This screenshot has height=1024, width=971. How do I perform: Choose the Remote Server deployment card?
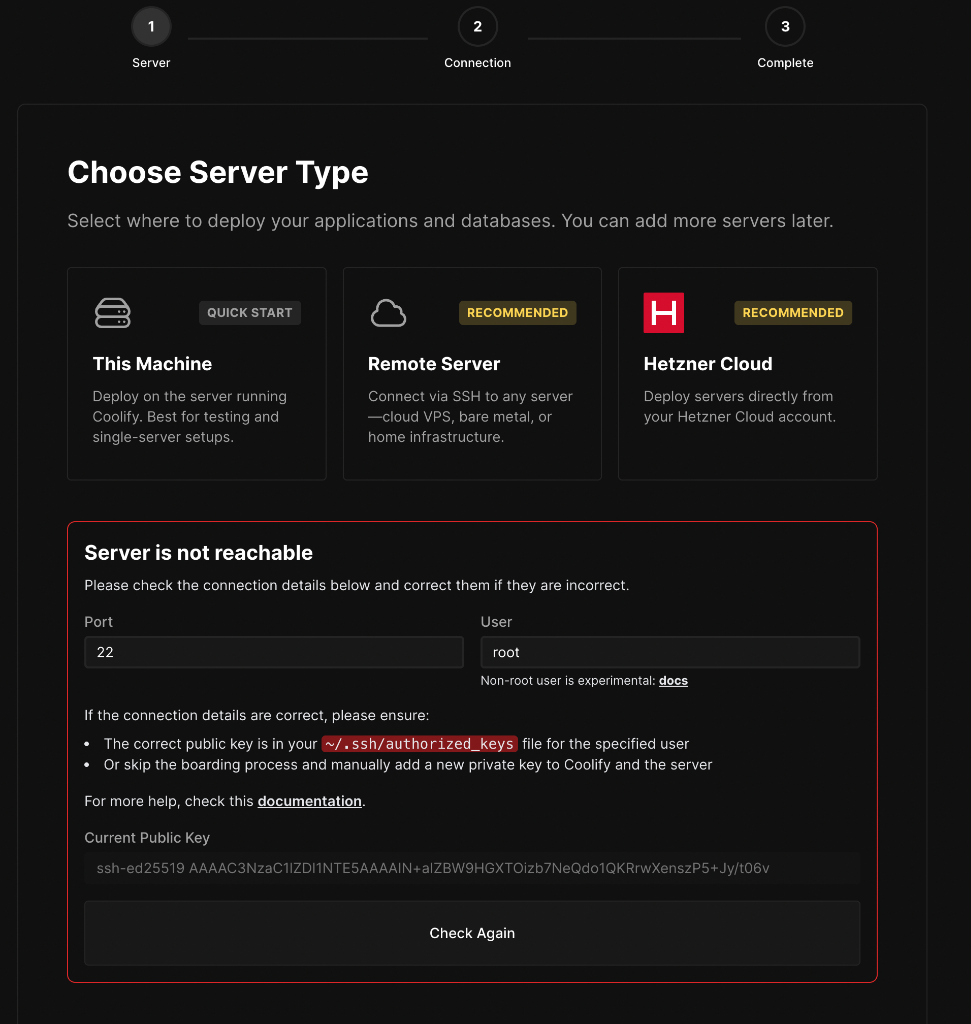pyautogui.click(x=471, y=373)
